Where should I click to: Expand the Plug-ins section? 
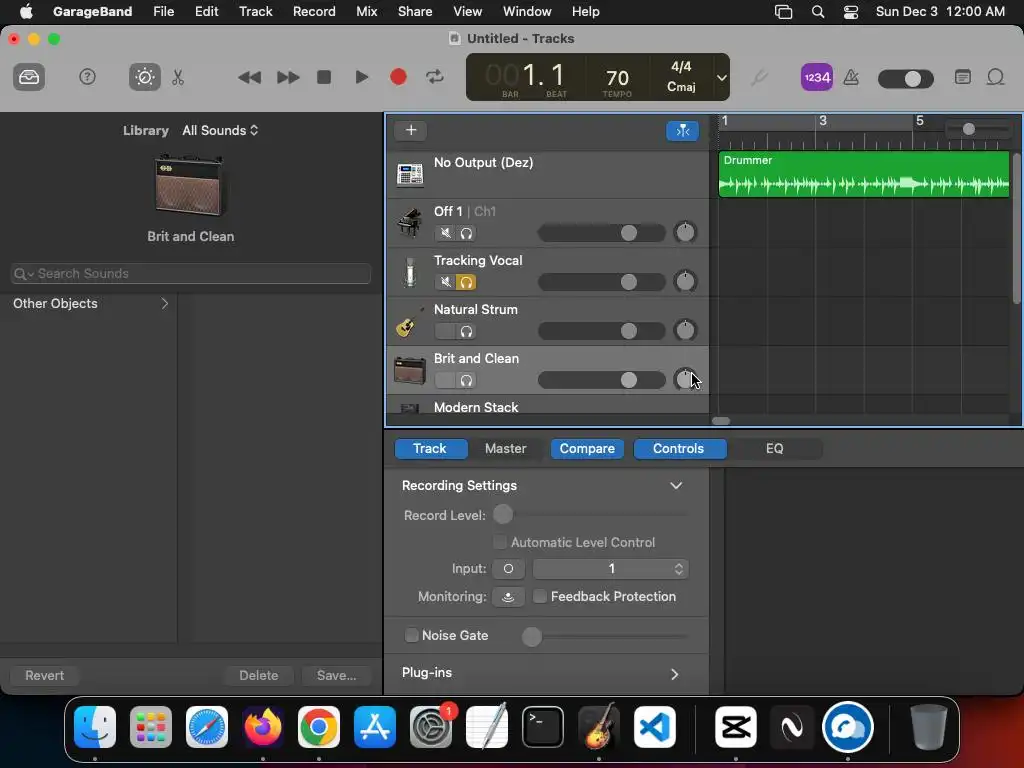[x=675, y=674]
